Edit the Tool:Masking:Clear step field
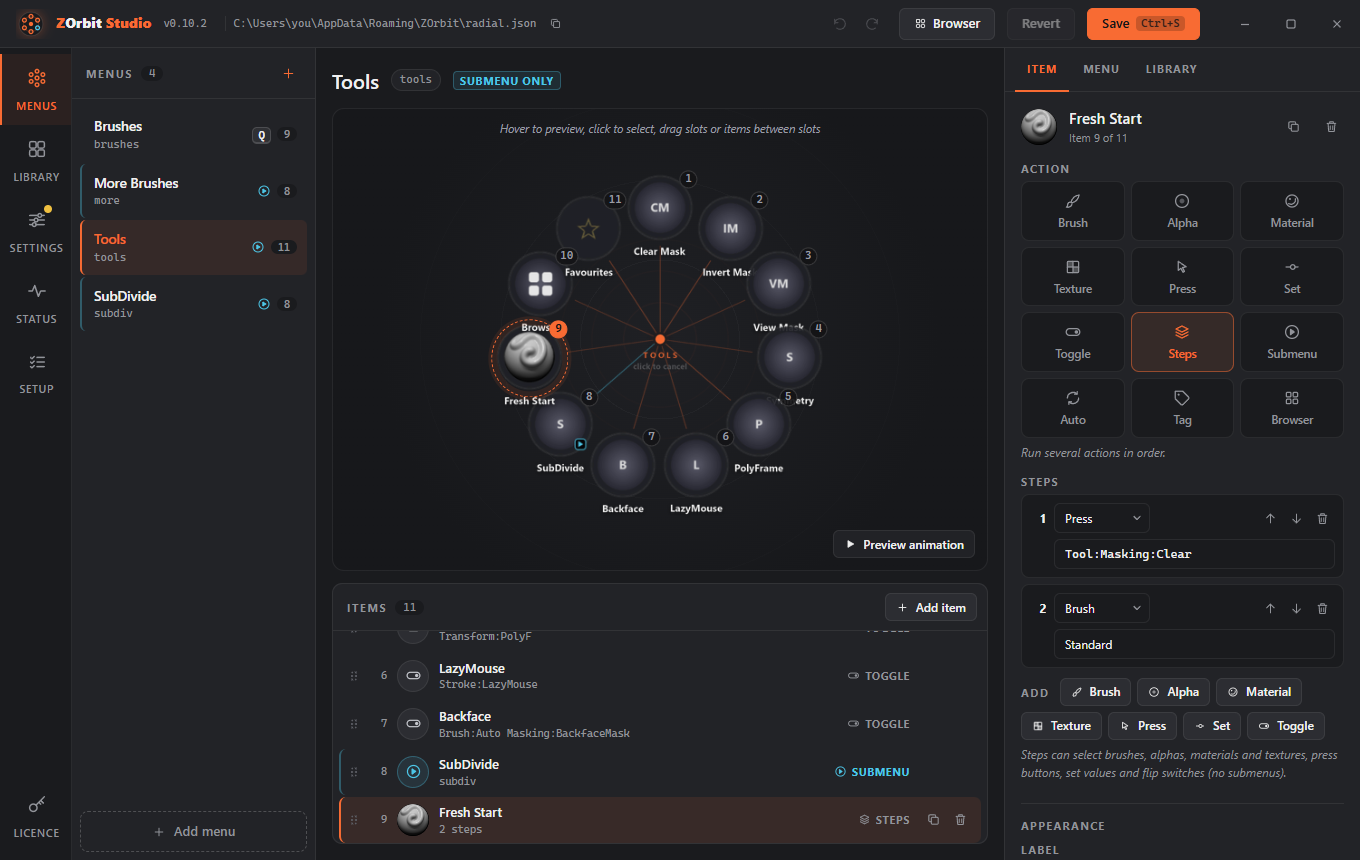 (1194, 554)
